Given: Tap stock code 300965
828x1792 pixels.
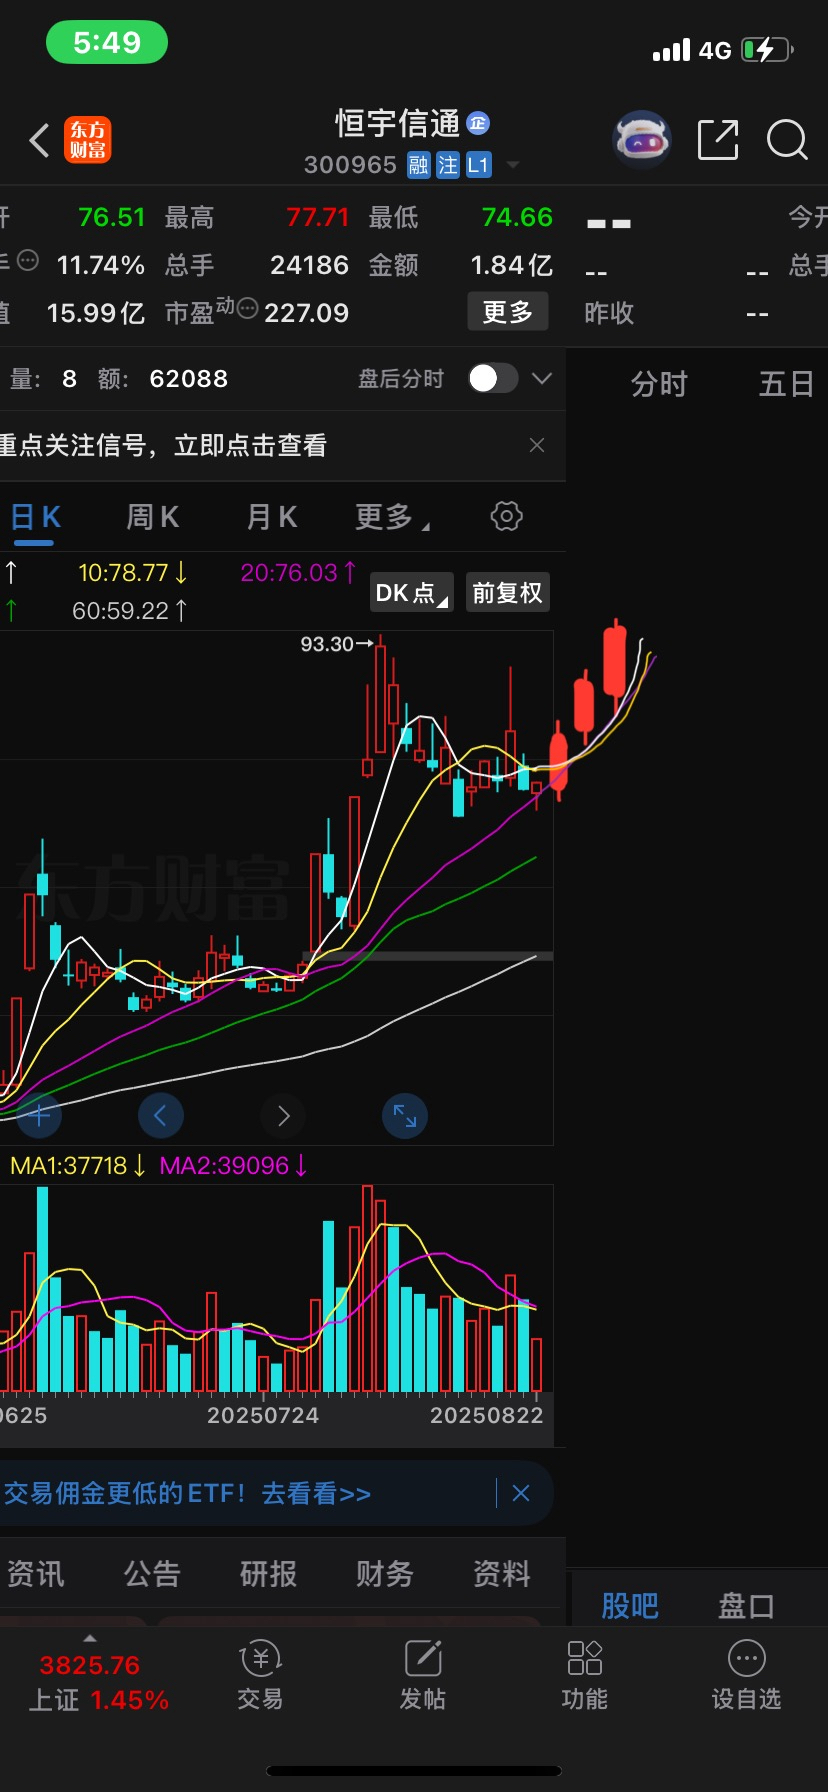Looking at the screenshot, I should [x=350, y=165].
